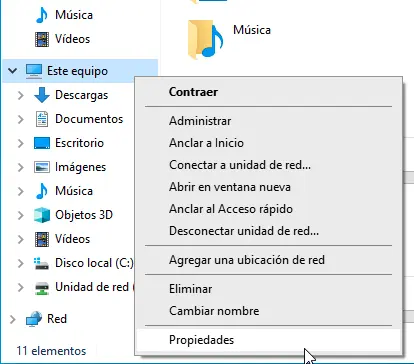The width and height of the screenshot is (414, 364).
Task: Collapse the Este equipo tree node
Action: coord(13,71)
